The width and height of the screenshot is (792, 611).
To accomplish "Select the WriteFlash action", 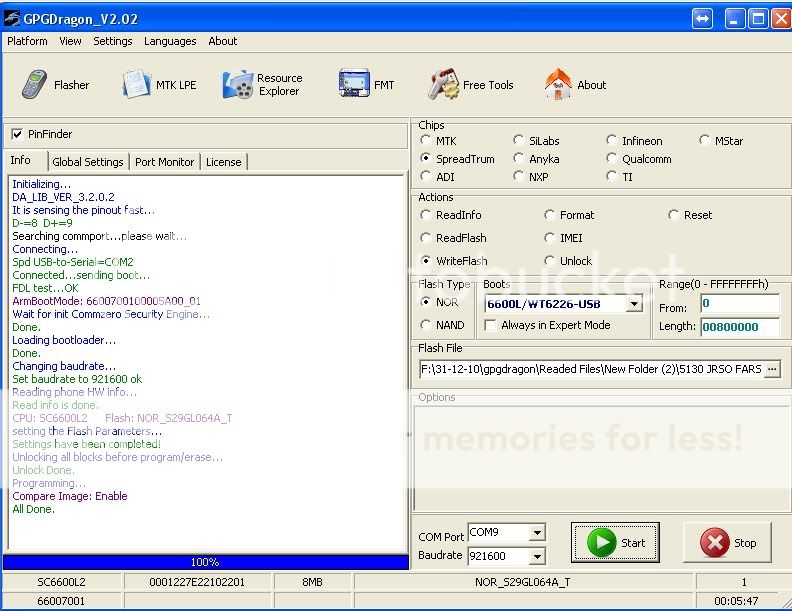I will click(425, 261).
